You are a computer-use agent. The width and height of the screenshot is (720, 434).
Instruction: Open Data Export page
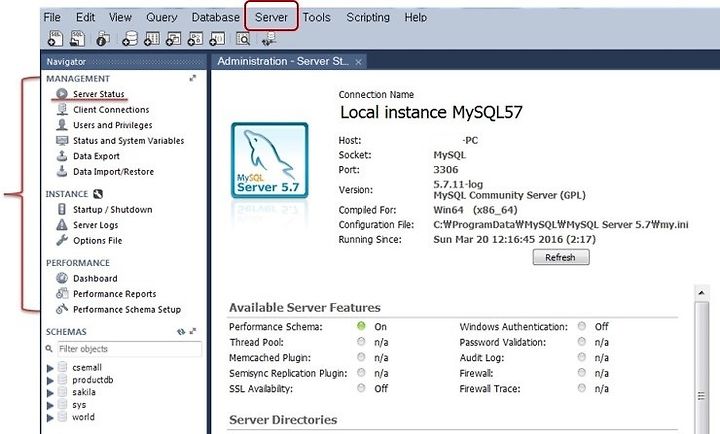[x=96, y=156]
